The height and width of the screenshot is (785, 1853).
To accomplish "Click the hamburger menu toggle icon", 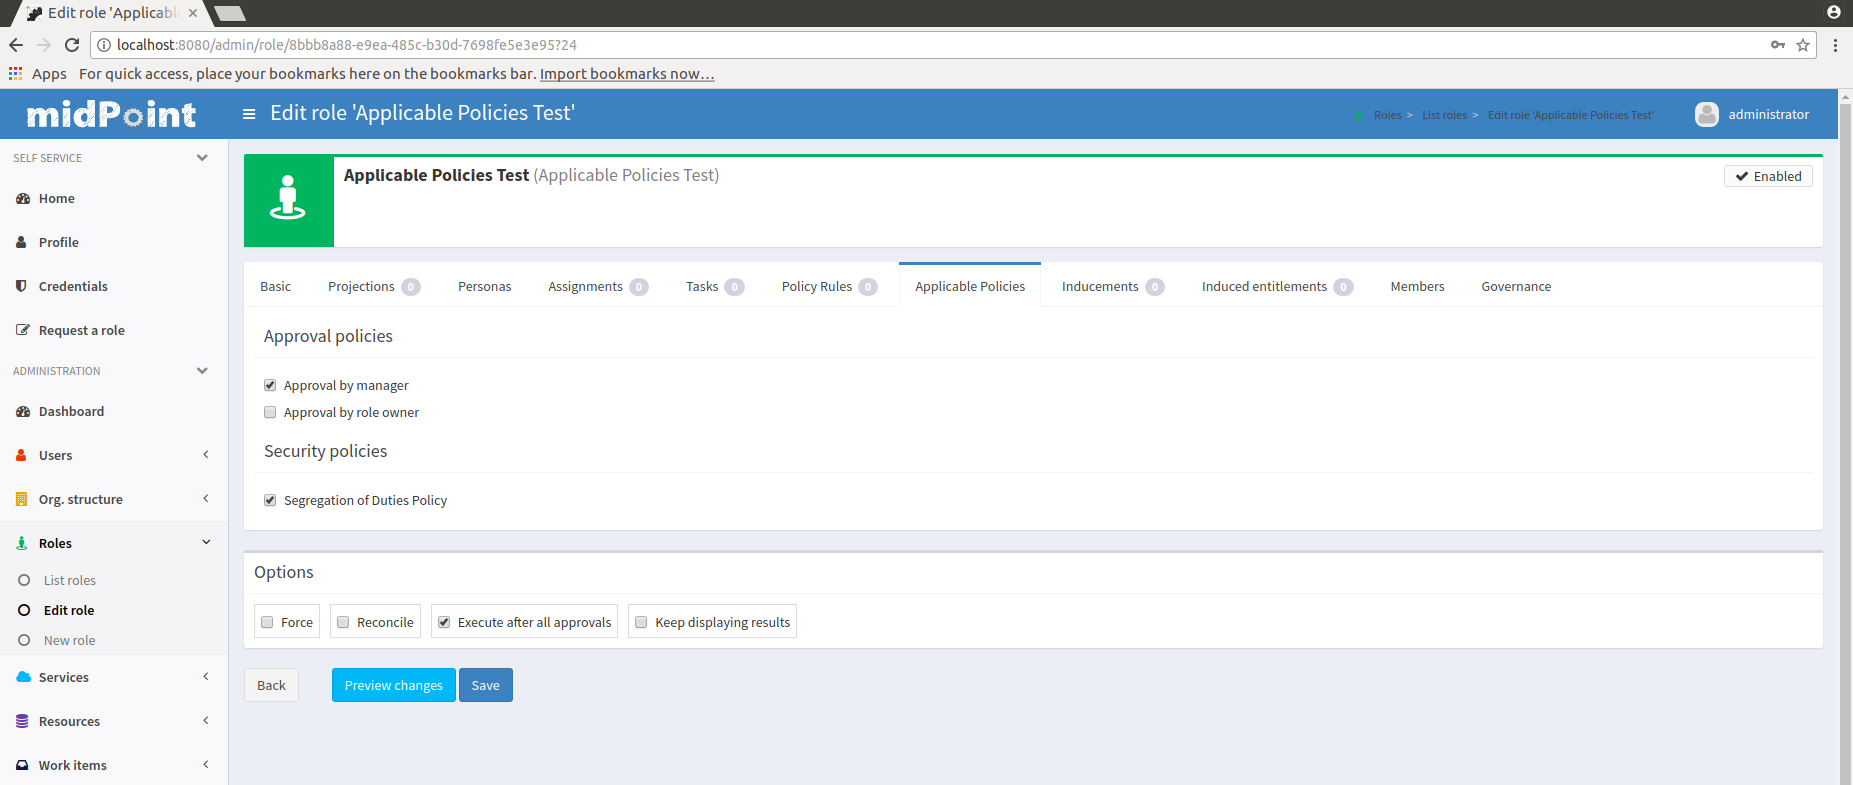I will pos(249,114).
